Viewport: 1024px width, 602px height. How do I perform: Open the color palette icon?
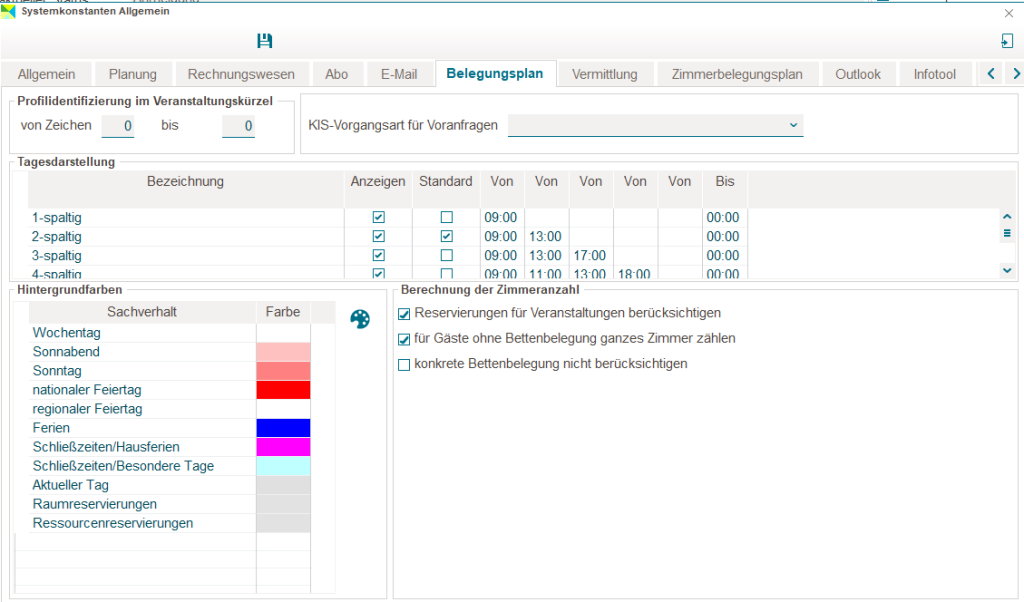[x=360, y=318]
